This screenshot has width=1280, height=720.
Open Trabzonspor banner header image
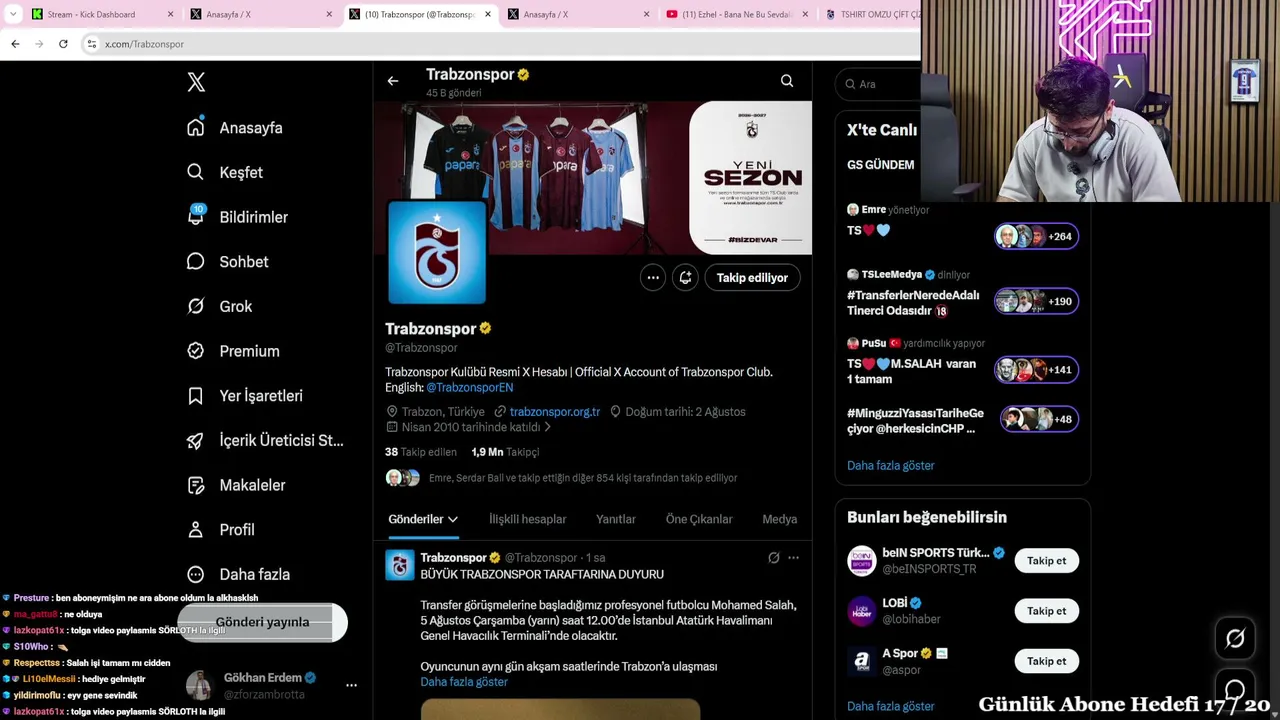click(593, 177)
